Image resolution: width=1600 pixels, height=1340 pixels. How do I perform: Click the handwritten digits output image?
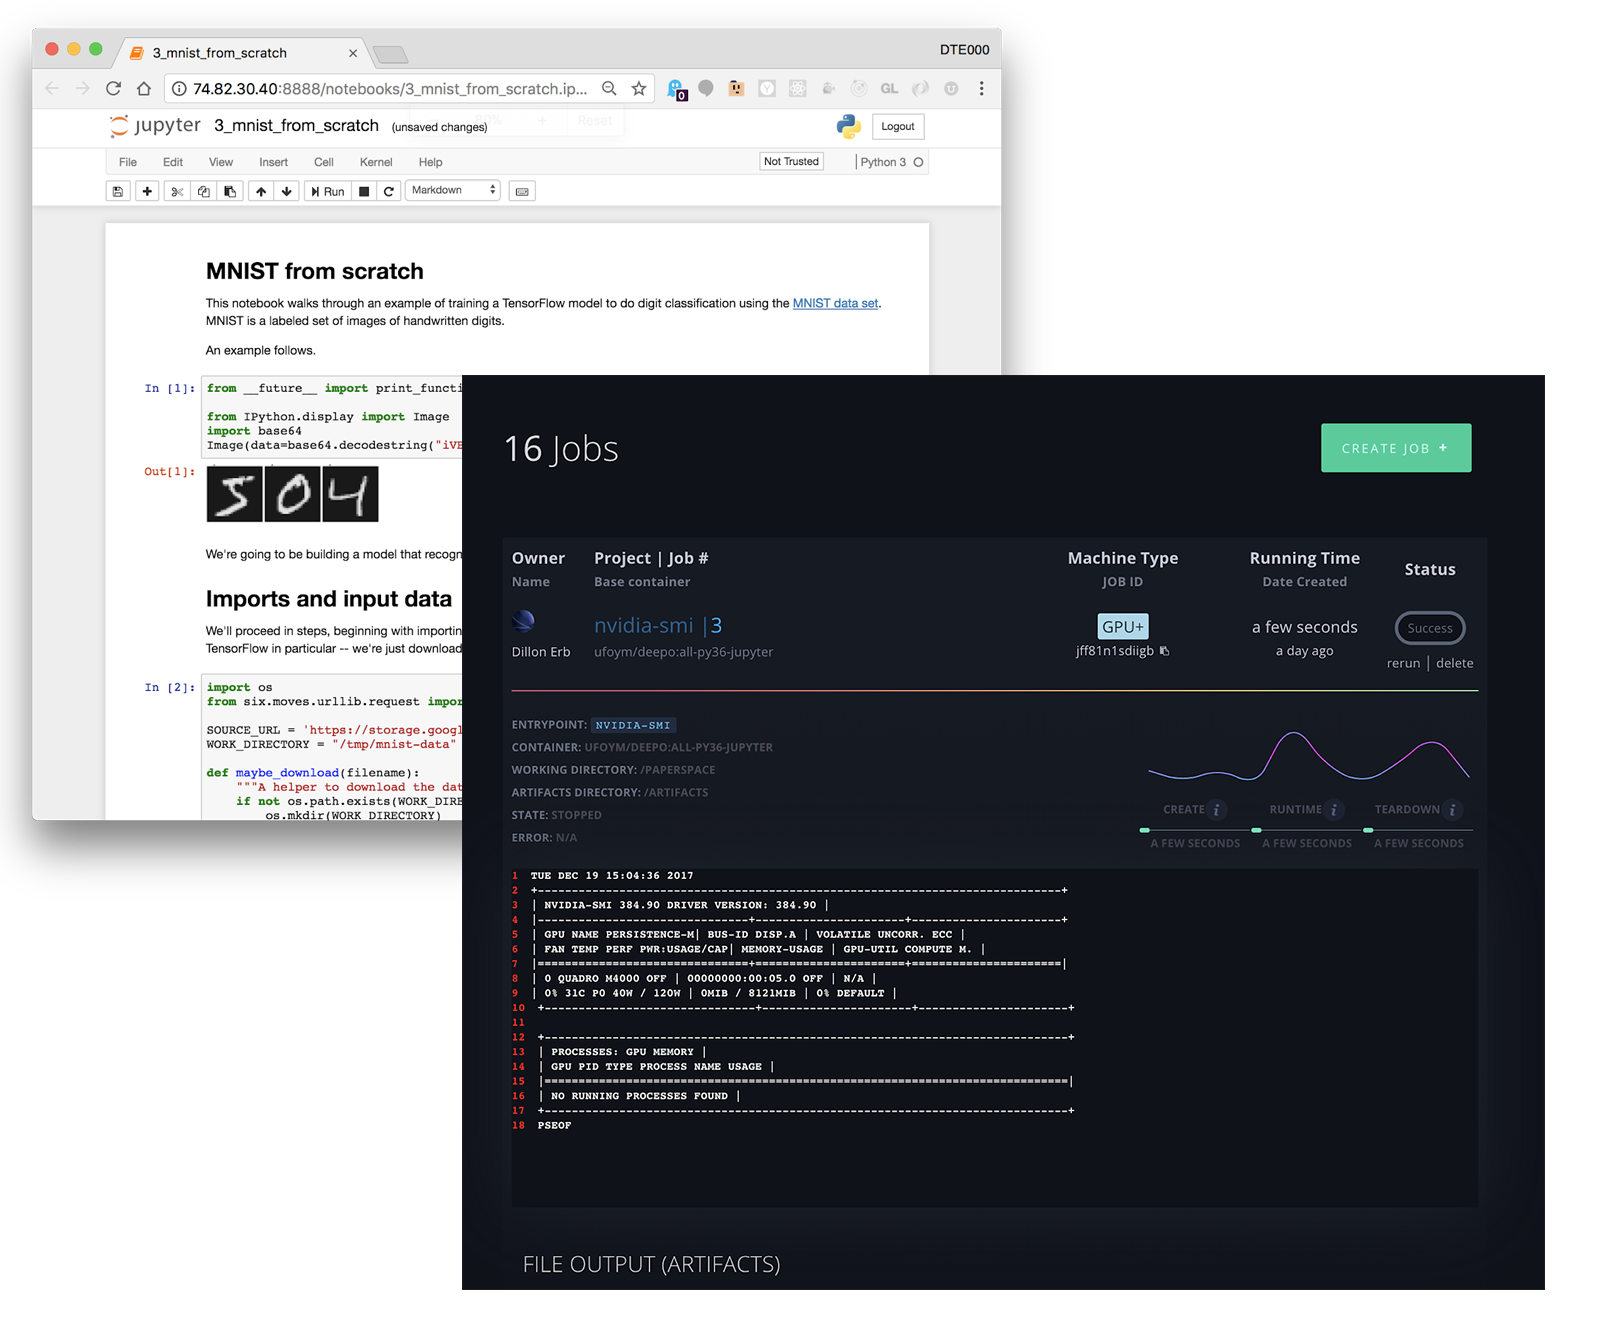tap(292, 494)
